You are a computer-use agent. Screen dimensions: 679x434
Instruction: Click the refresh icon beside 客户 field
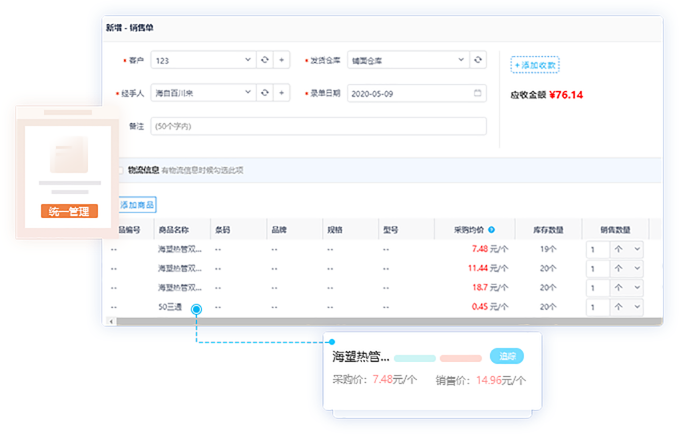[265, 60]
